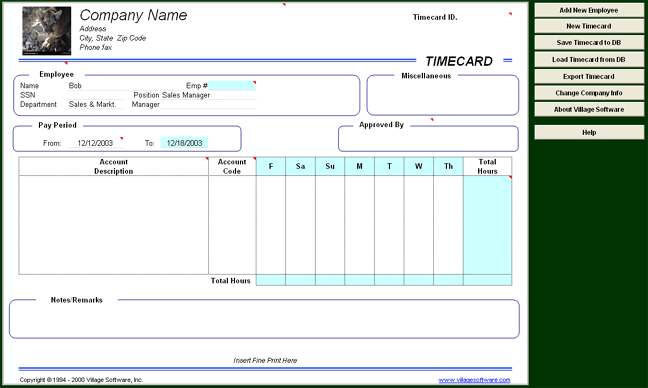The height and width of the screenshot is (388, 648).
Task: Open Change Company Info
Action: coord(589,93)
